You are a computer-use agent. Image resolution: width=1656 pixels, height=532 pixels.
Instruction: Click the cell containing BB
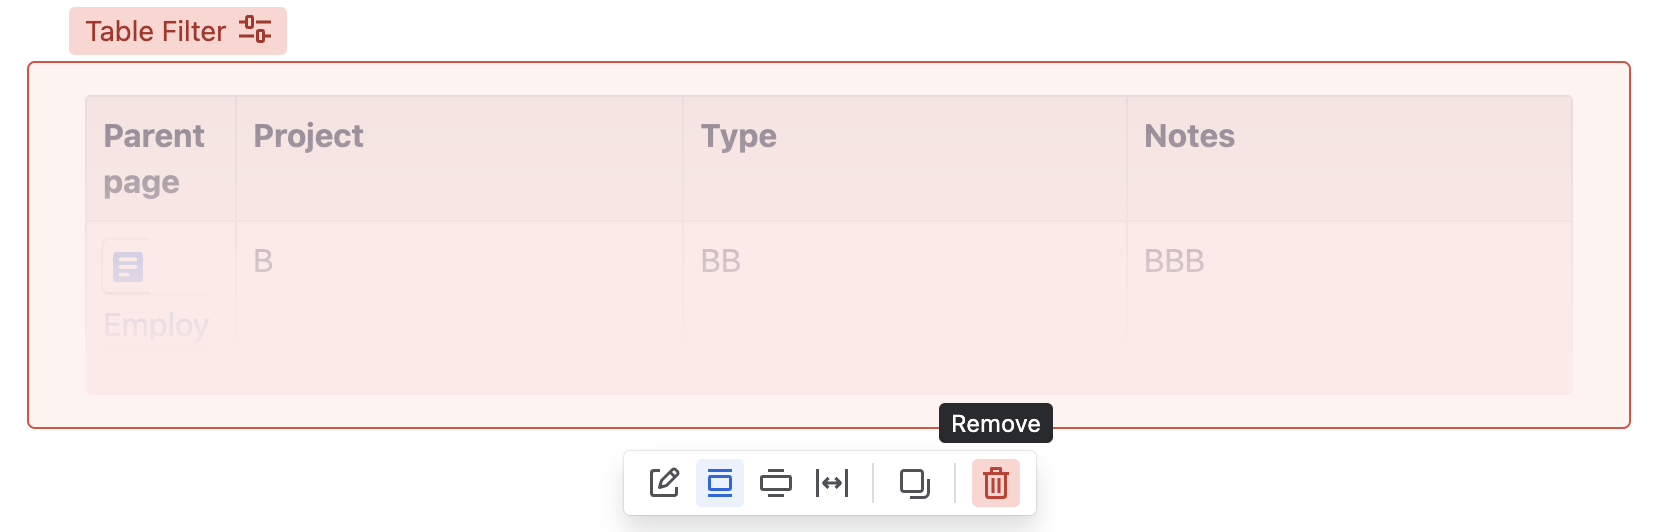905,285
